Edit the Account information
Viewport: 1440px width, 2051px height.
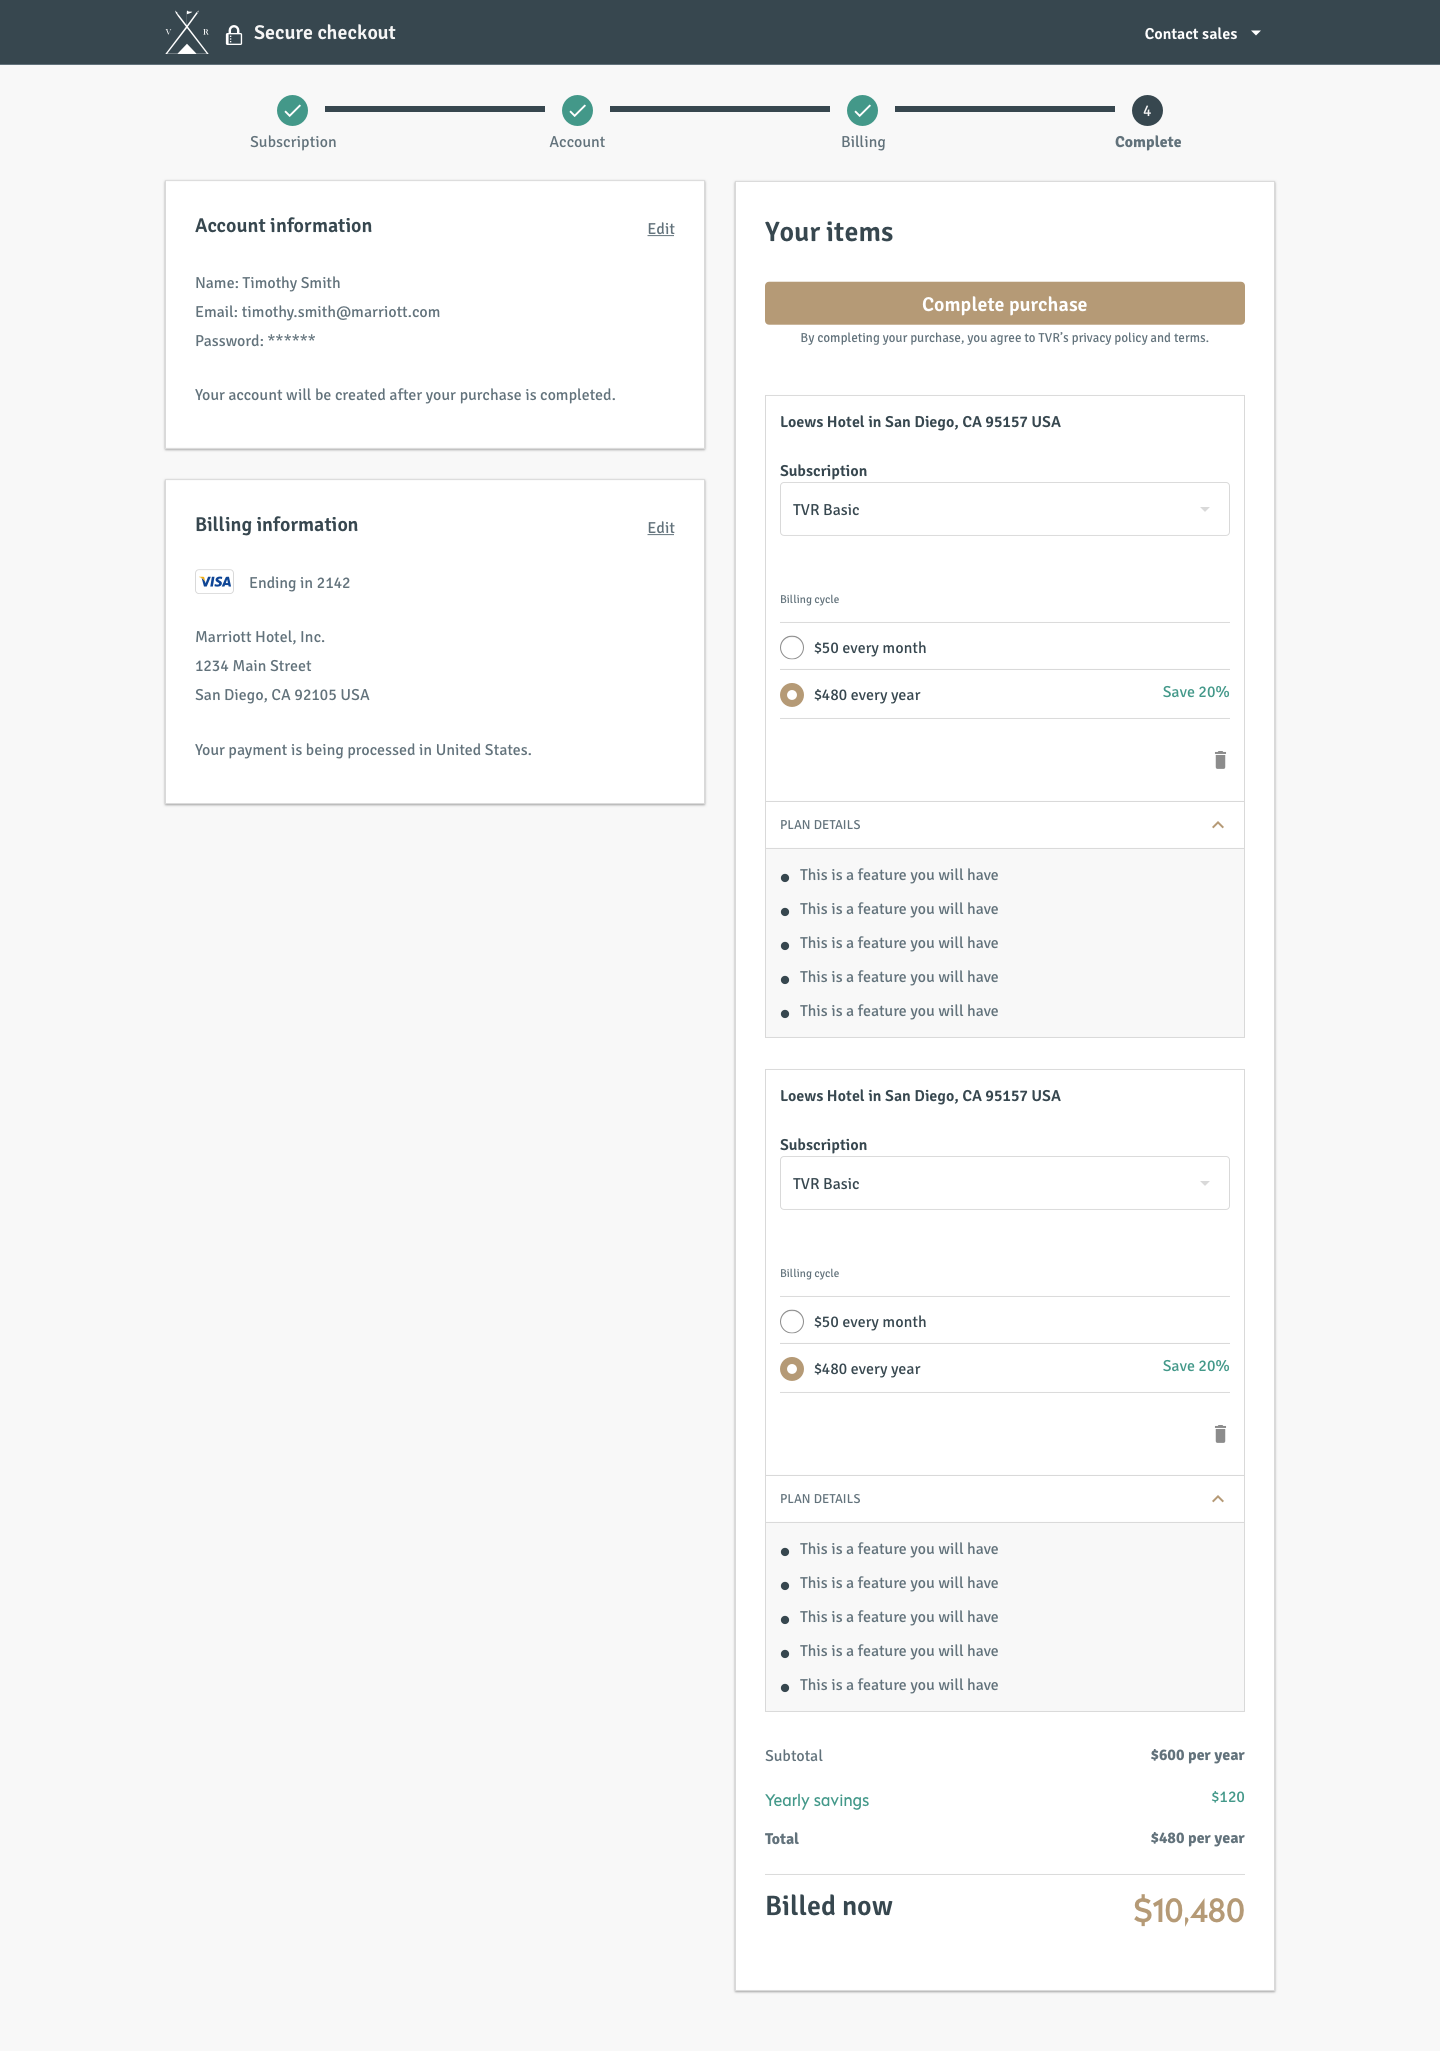[661, 229]
